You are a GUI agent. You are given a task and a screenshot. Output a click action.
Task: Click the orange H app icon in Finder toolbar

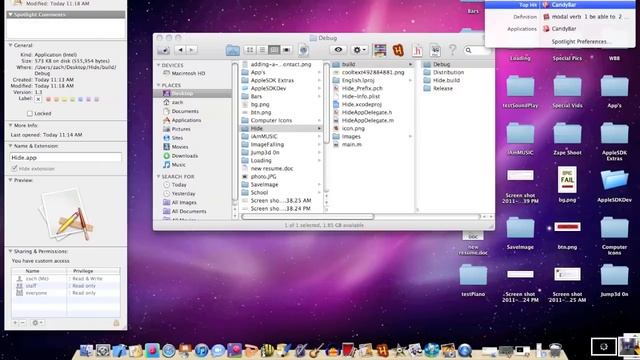click(398, 50)
